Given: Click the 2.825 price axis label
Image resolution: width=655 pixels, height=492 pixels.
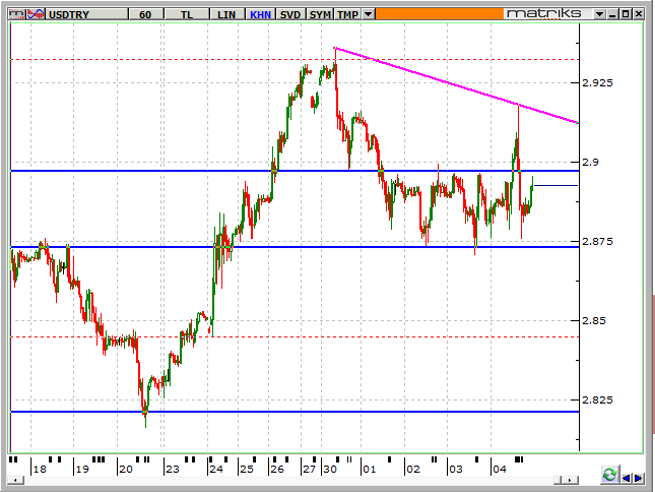Looking at the screenshot, I should pos(598,400).
